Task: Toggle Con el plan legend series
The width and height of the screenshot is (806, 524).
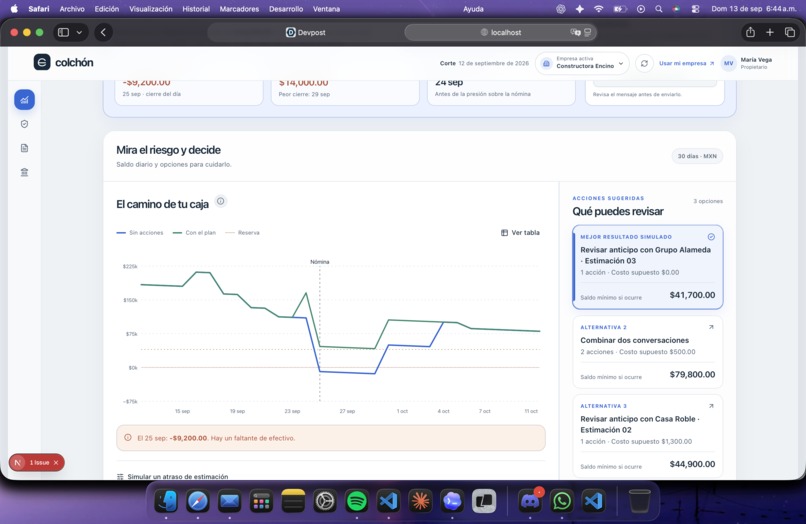Action: [194, 232]
